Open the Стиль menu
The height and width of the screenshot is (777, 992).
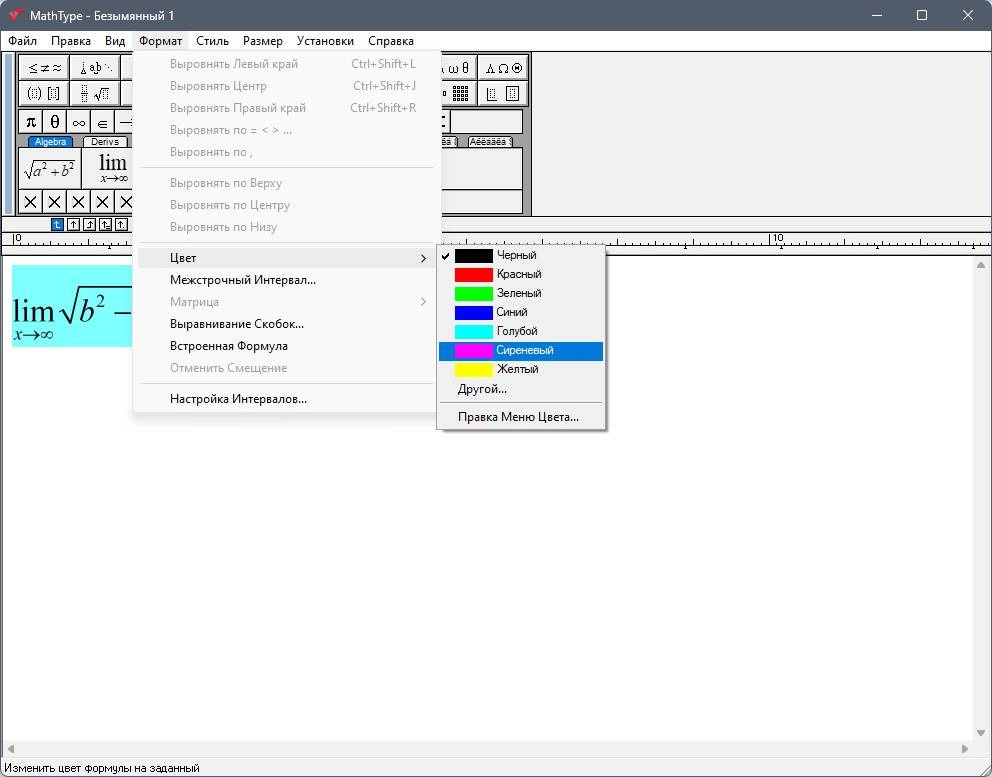click(x=212, y=40)
